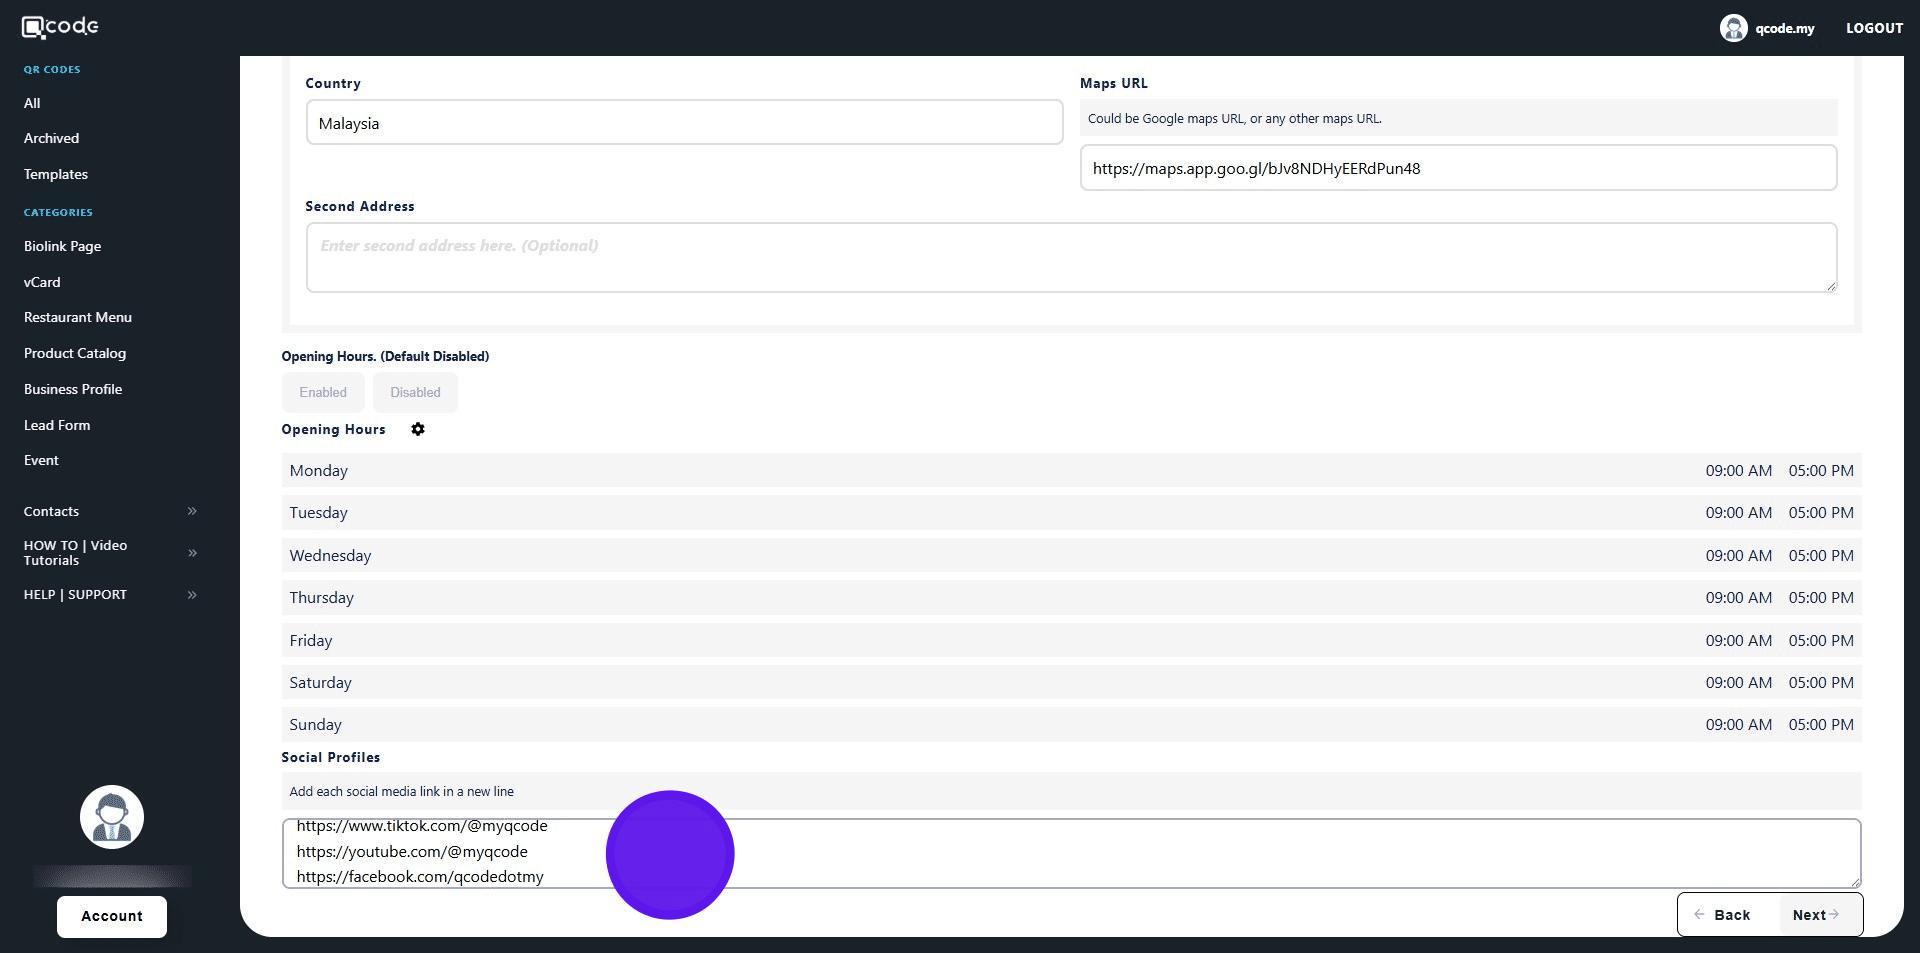
Task: Select Business Profile category
Action: pos(73,389)
